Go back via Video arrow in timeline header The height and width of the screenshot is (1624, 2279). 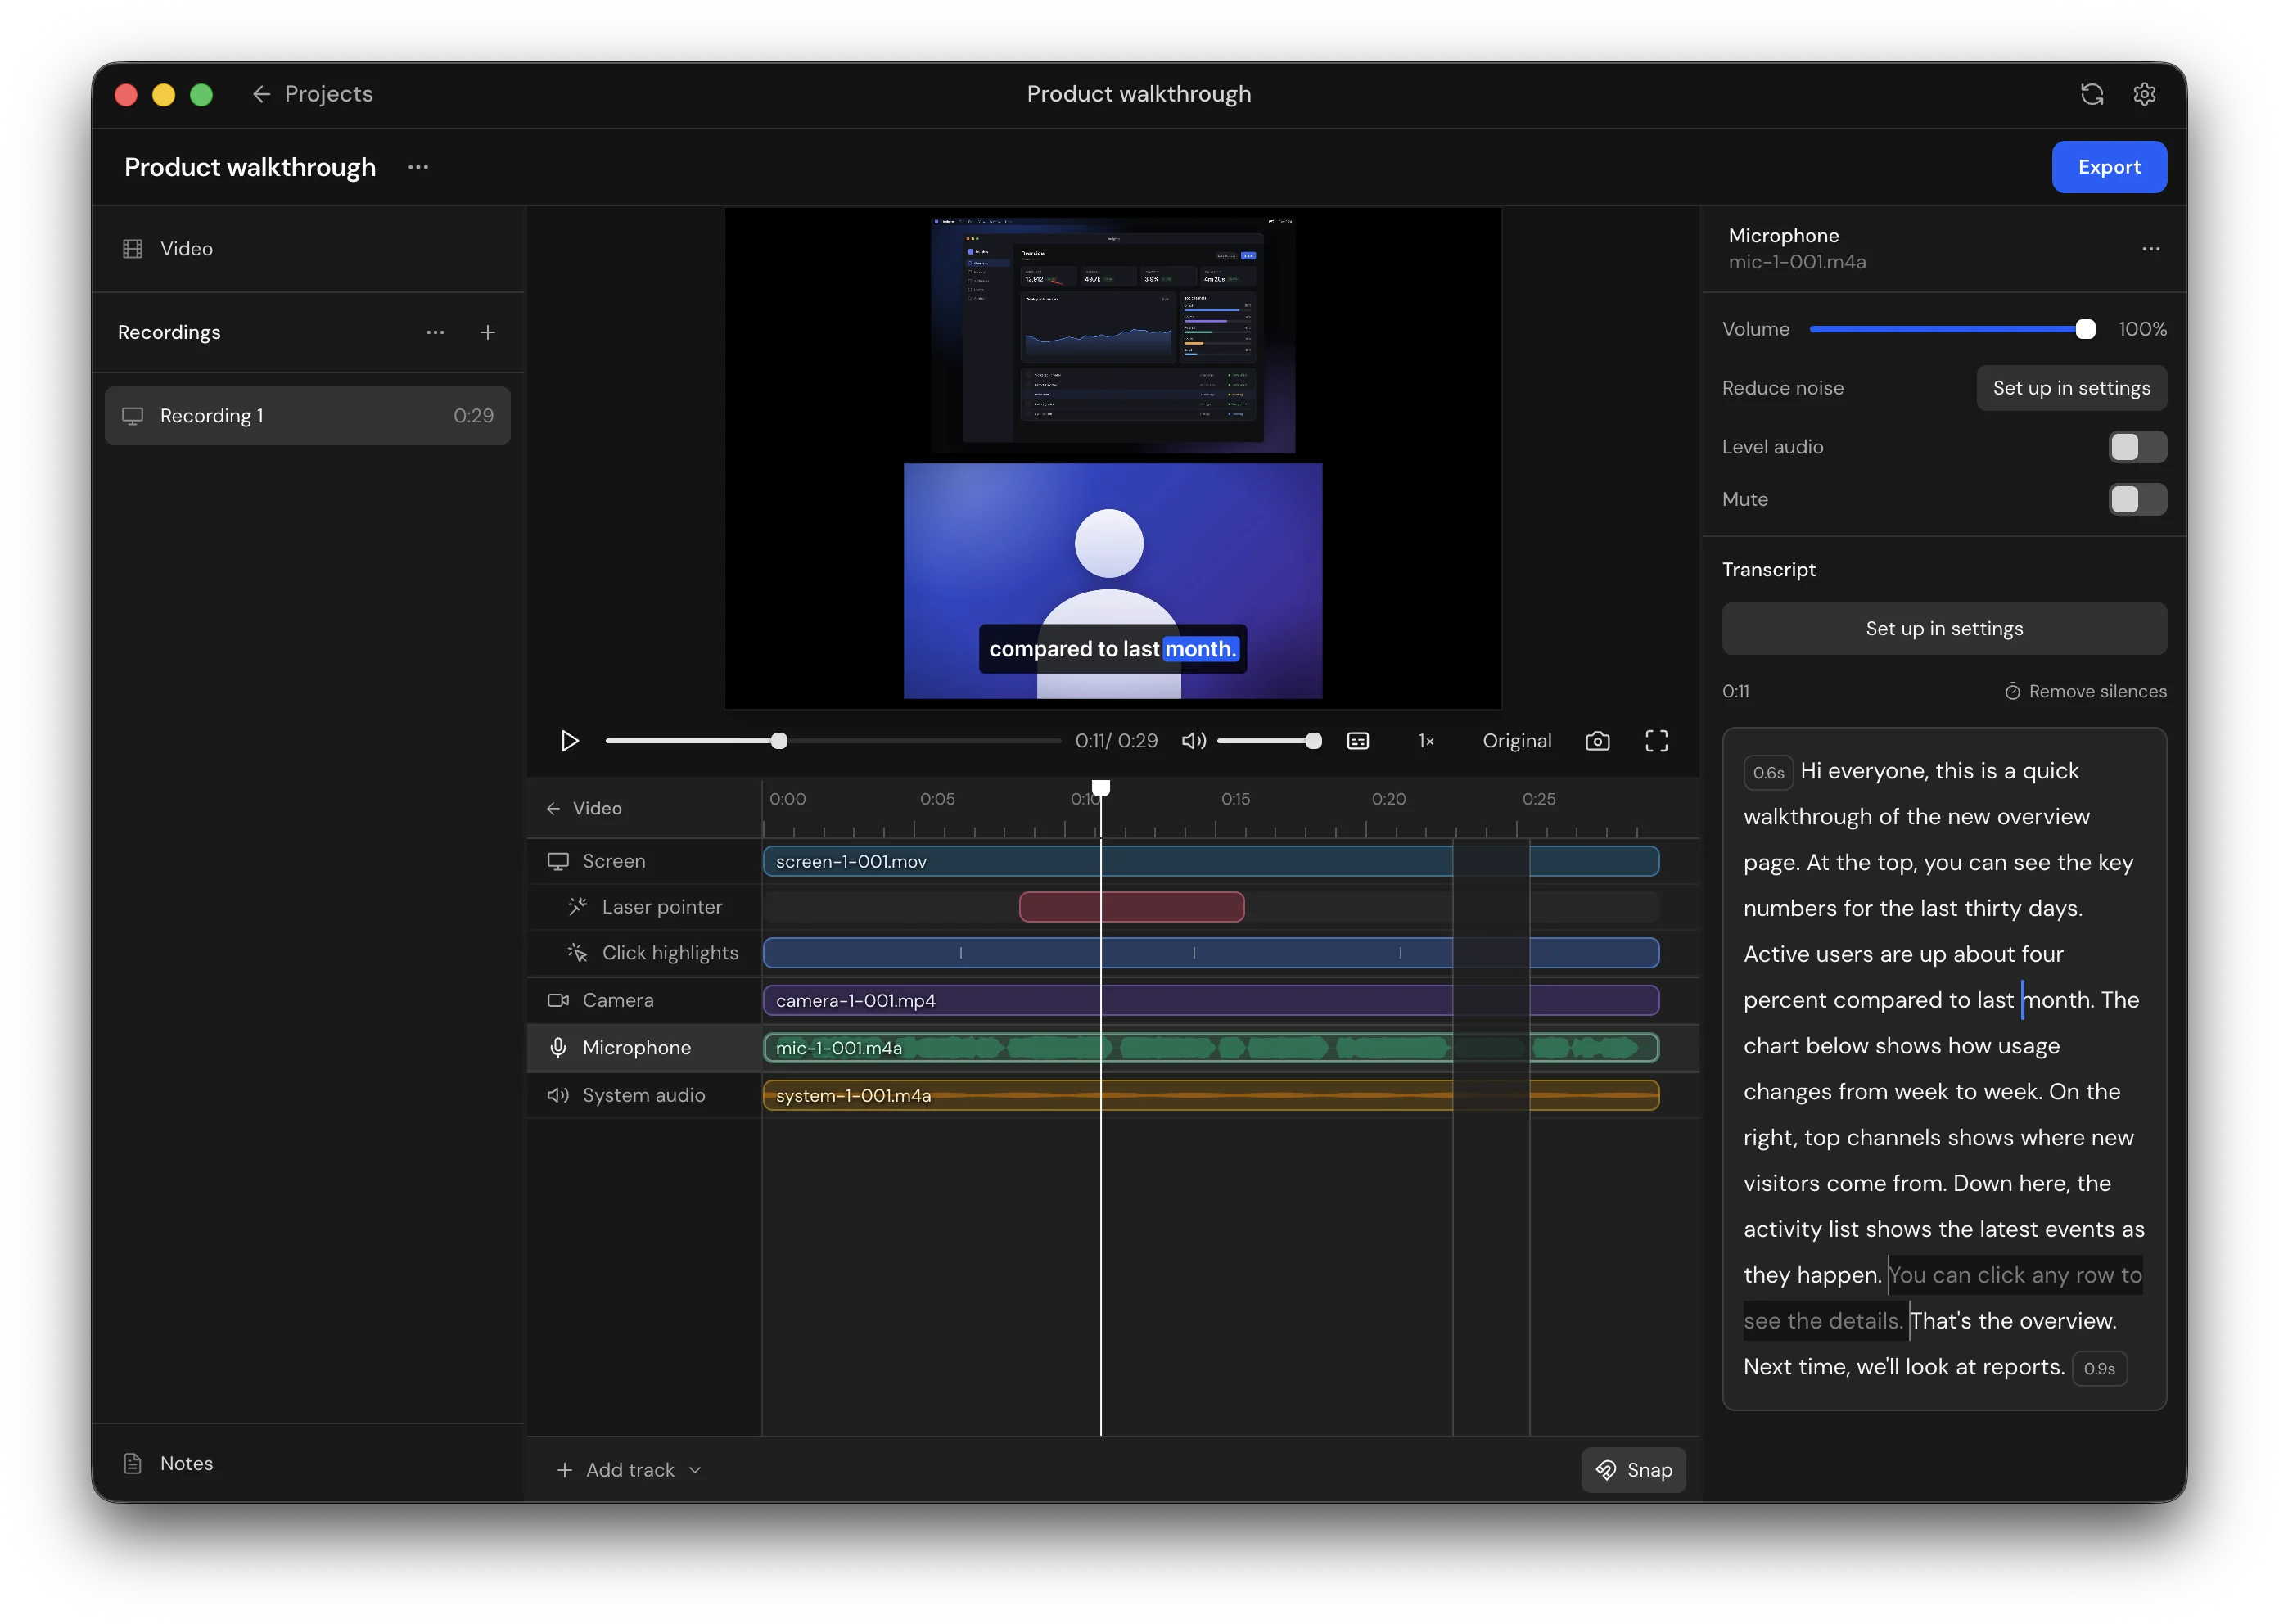(584, 808)
